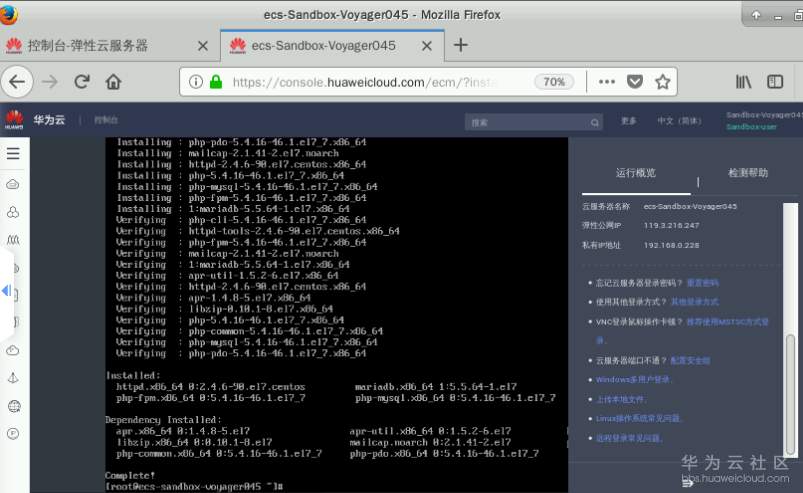Image resolution: width=803 pixels, height=493 pixels.
Task: Open the page actions three-dot menu
Action: click(x=607, y=82)
